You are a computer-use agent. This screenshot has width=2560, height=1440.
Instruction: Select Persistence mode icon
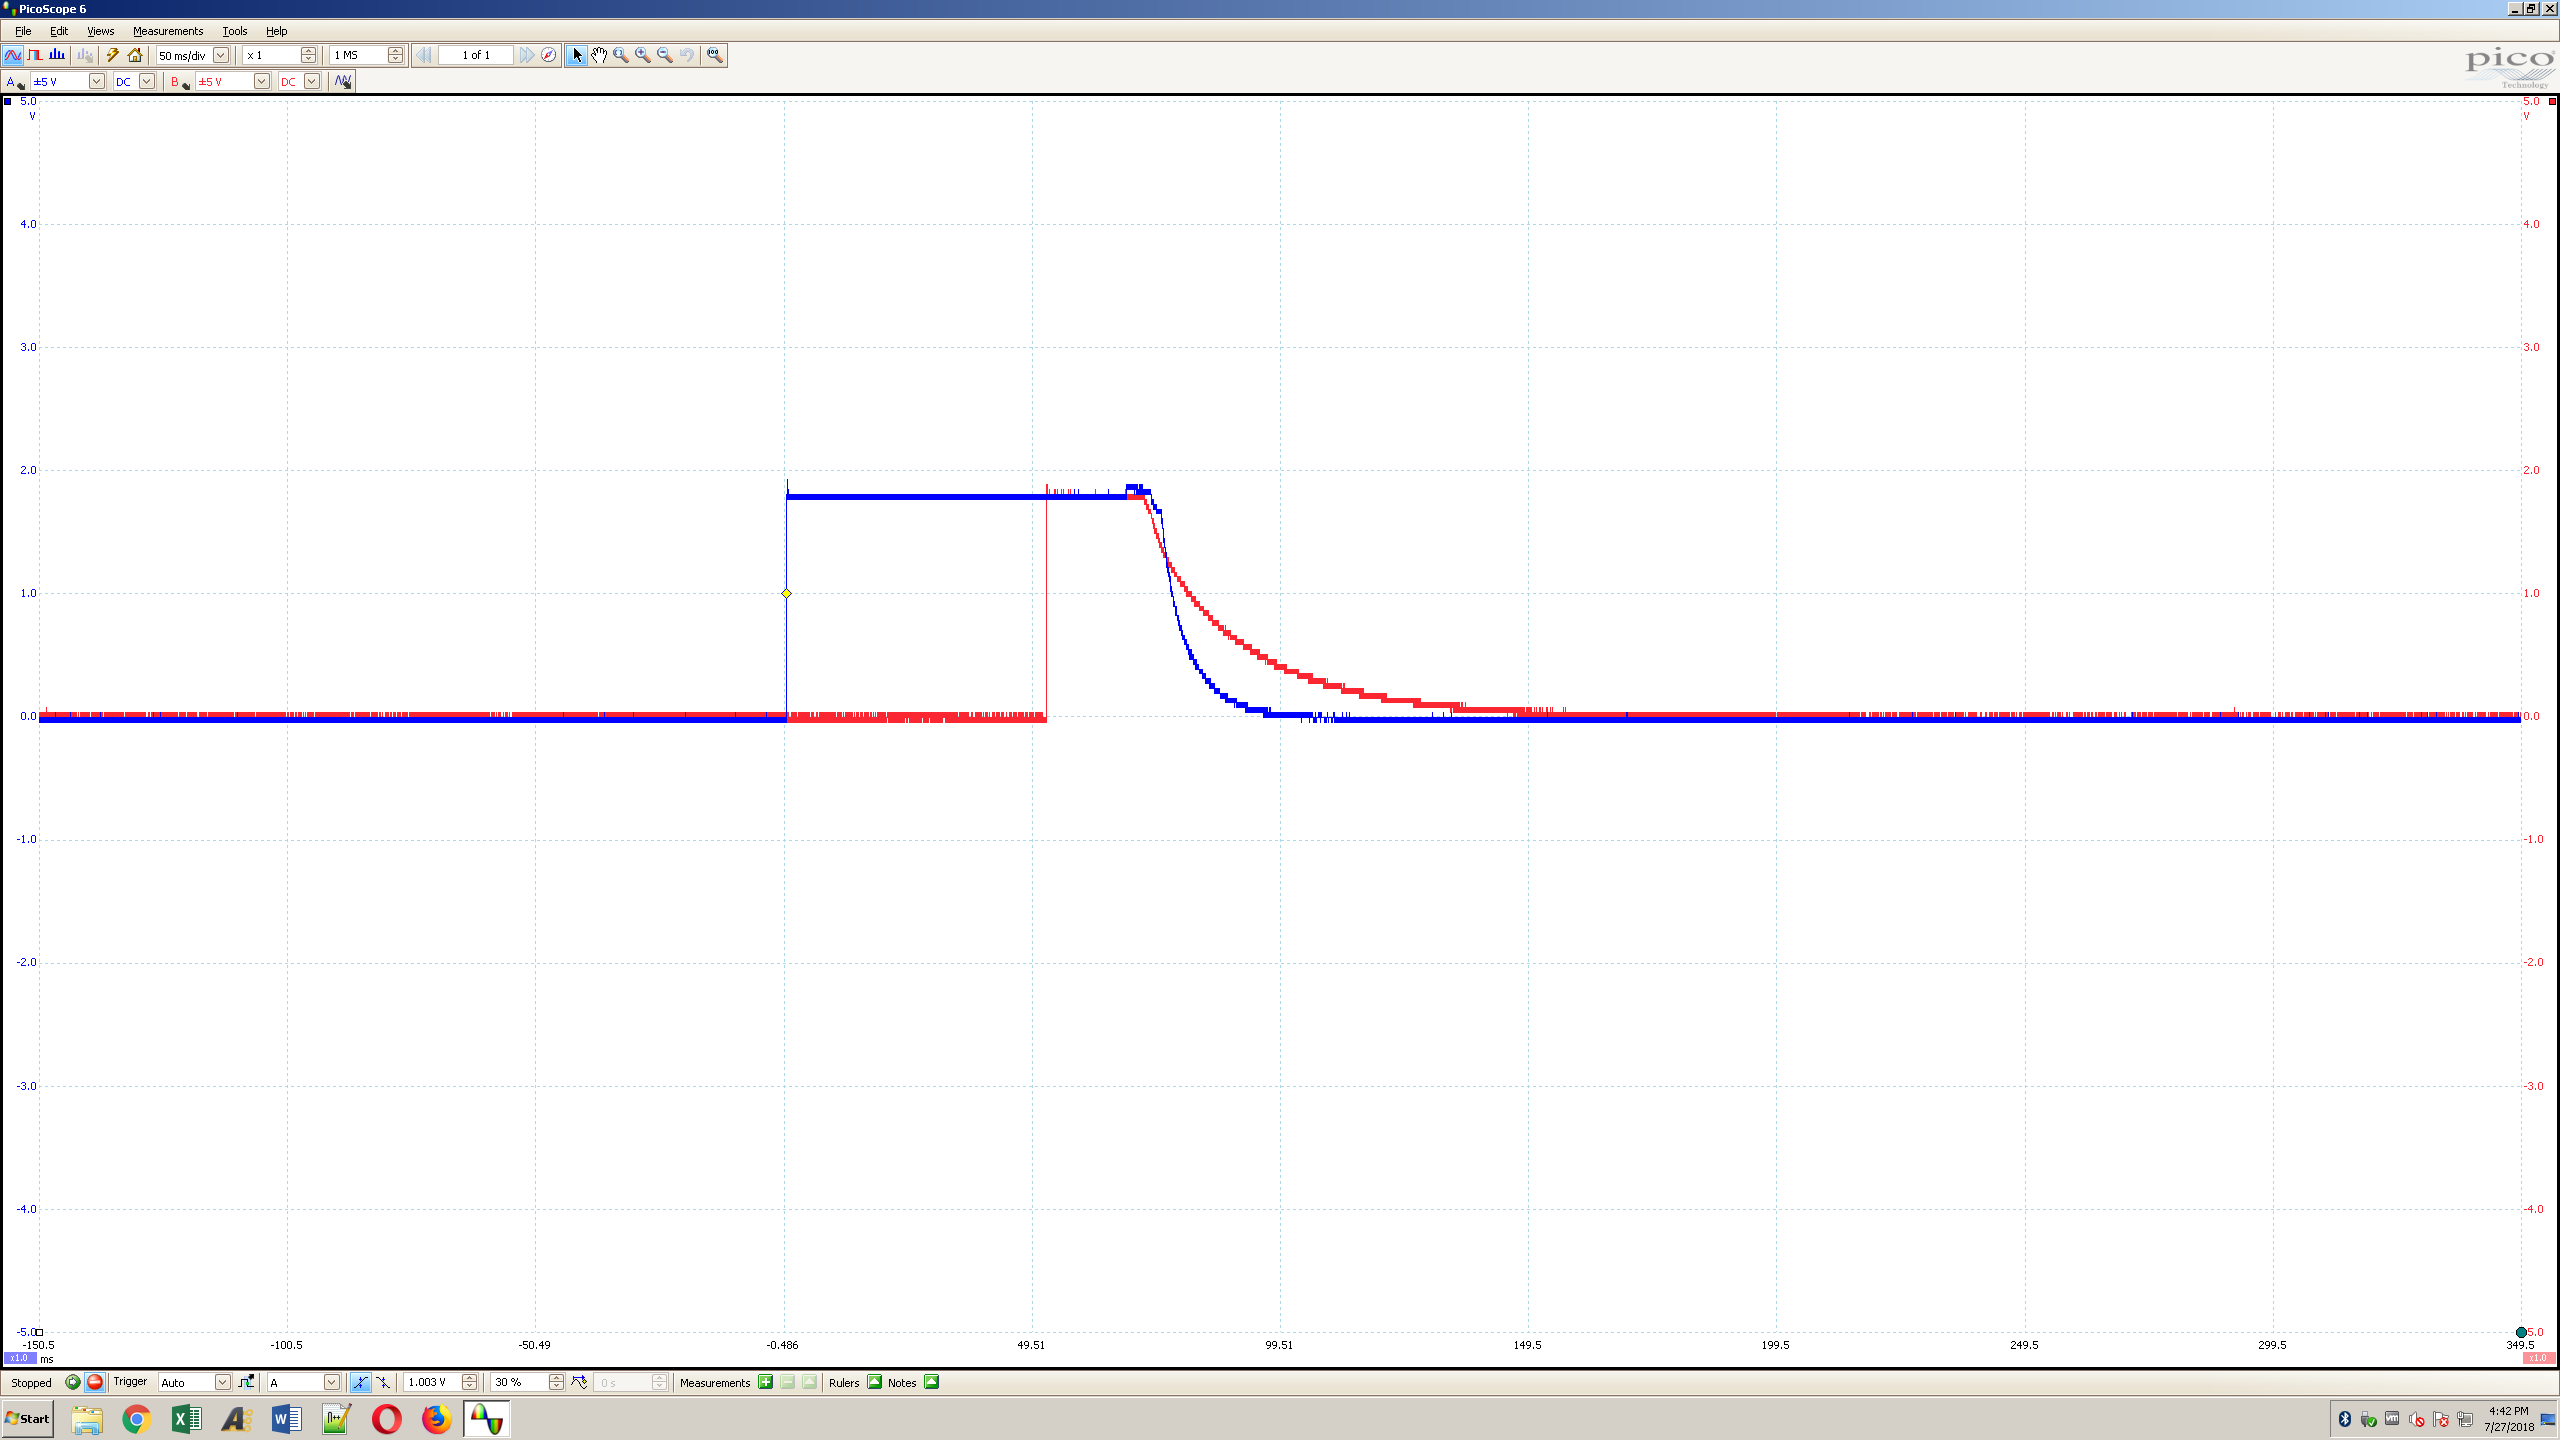(35, 55)
